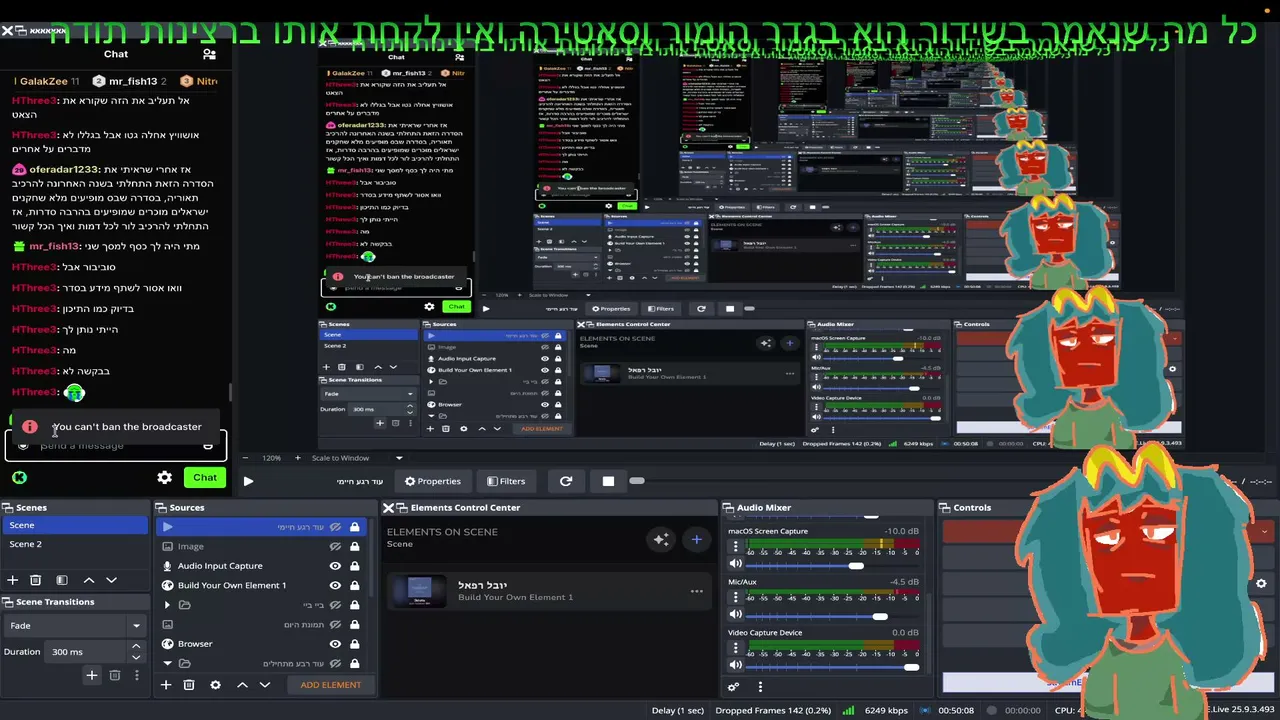This screenshot has height=720, width=1280.
Task: Add a new scene with plus icon
Action: (x=13, y=580)
